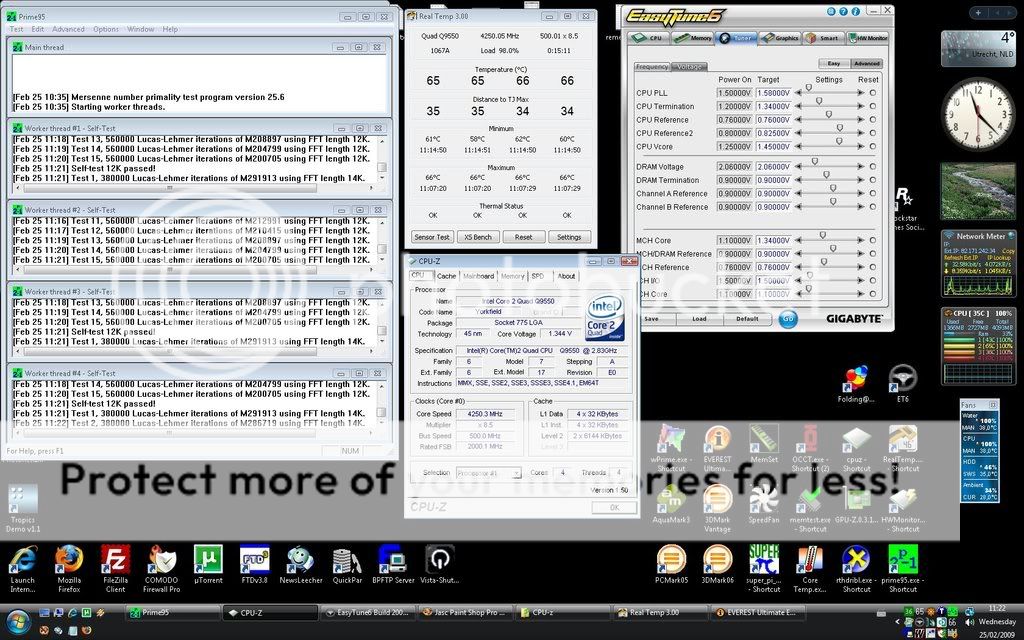Click the CPU PLL decrease arrow
Image resolution: width=1024 pixels, height=640 pixels.
coord(797,93)
